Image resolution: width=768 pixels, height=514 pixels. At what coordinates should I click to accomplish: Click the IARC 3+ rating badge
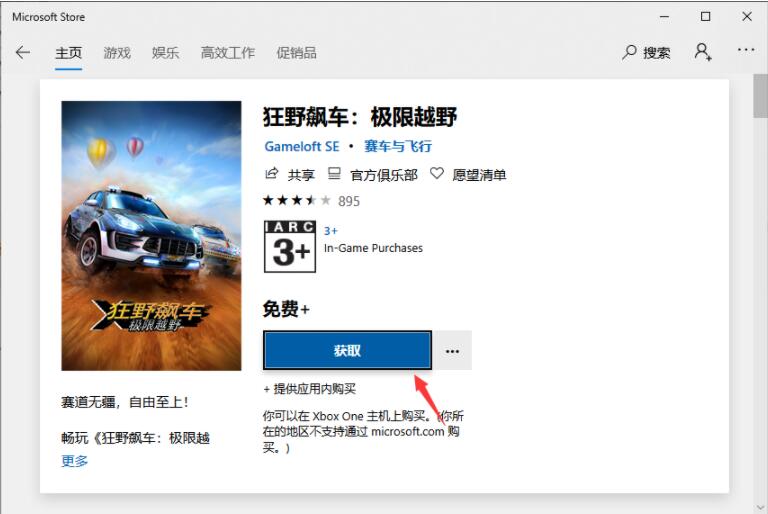pyautogui.click(x=290, y=246)
